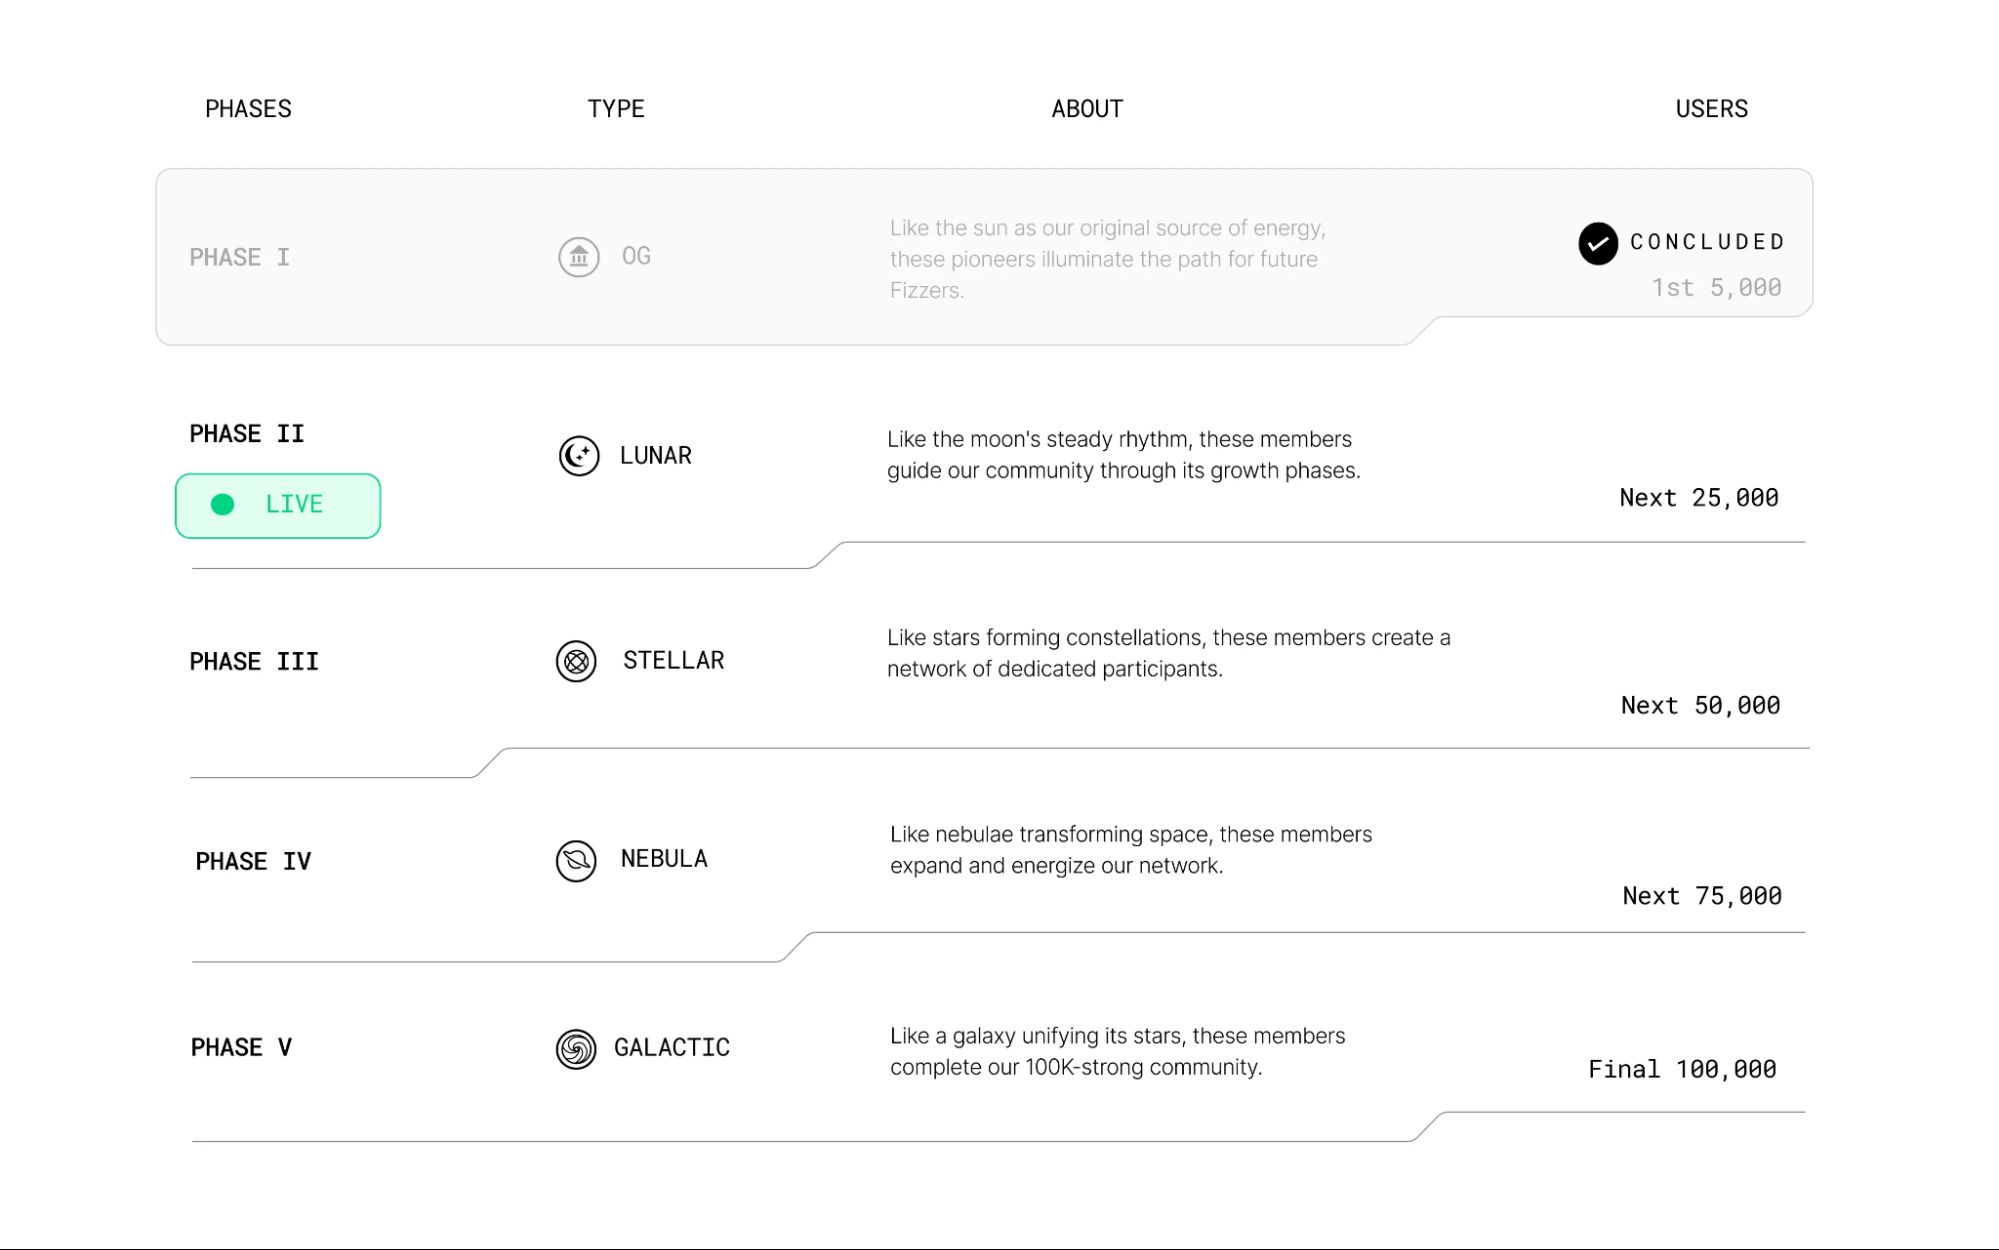This screenshot has height=1250, width=1999.
Task: Click the PHASE V label
Action: 241,1047
